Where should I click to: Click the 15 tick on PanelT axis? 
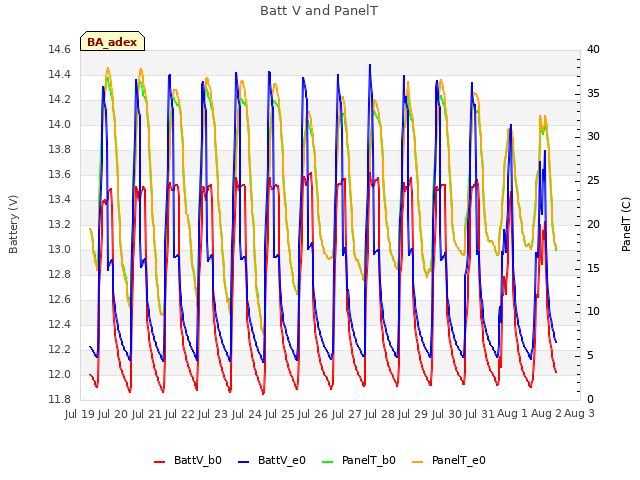593,268
